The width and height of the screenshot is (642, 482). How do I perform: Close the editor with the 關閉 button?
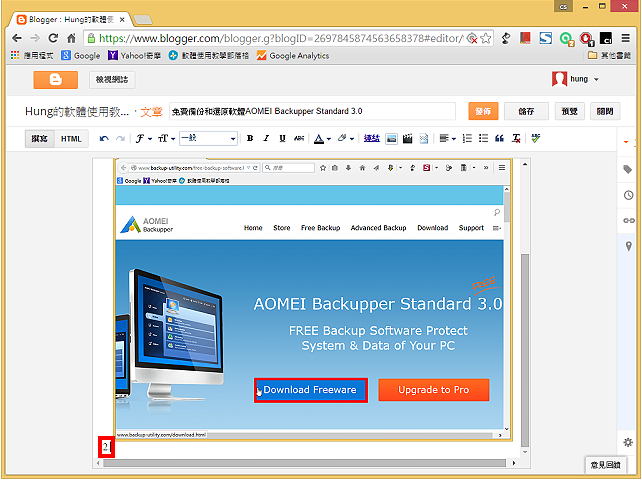pos(605,111)
